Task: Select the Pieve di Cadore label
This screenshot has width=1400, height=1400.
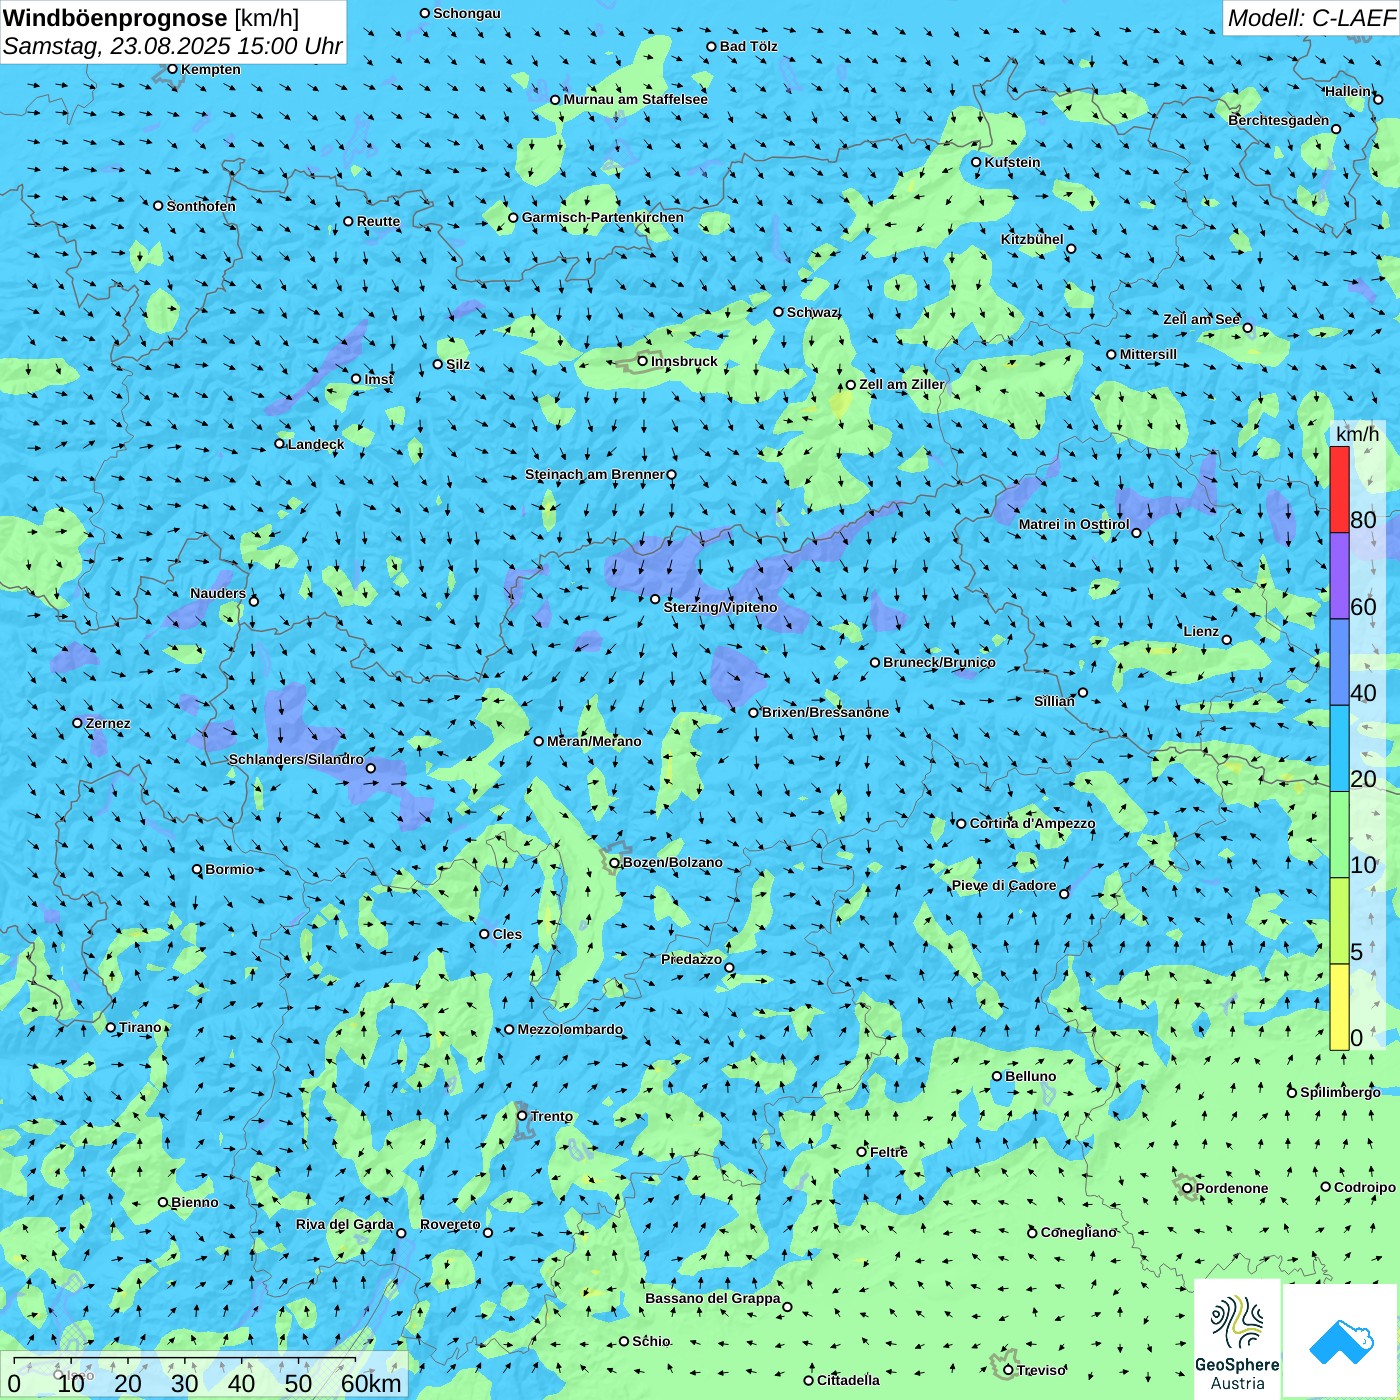Action: [1004, 885]
